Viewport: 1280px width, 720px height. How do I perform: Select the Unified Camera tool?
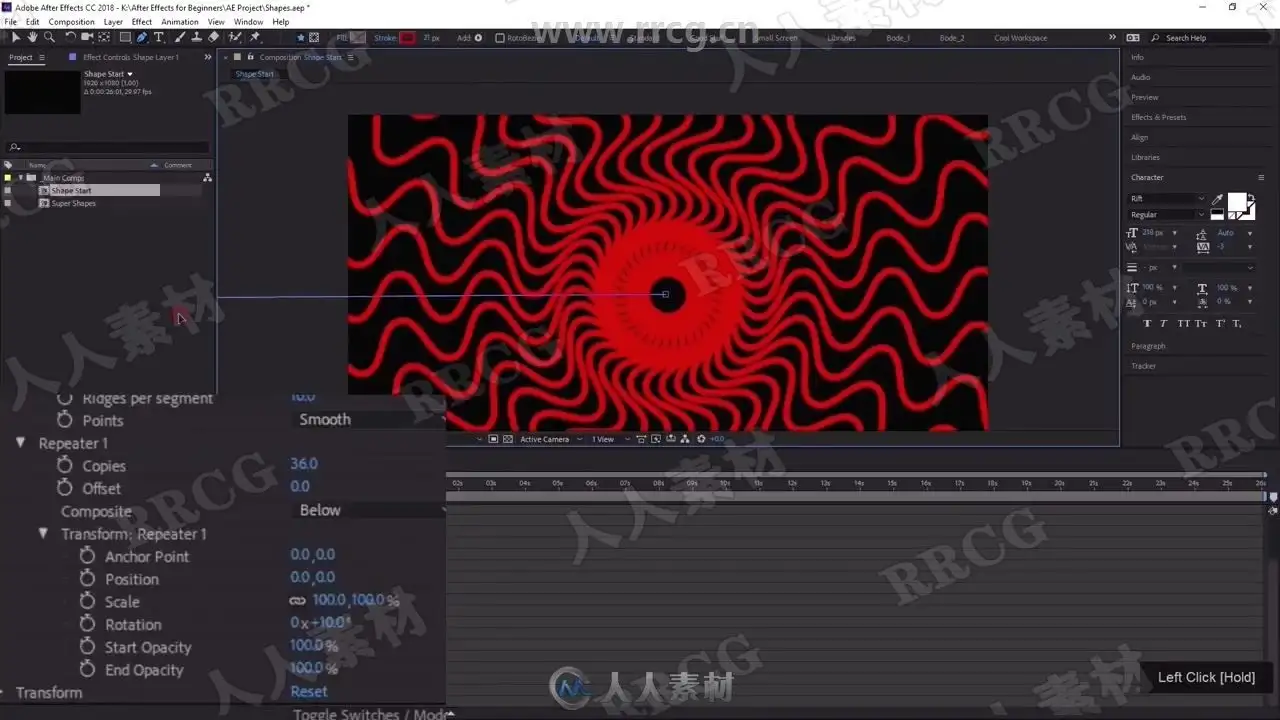[x=87, y=38]
